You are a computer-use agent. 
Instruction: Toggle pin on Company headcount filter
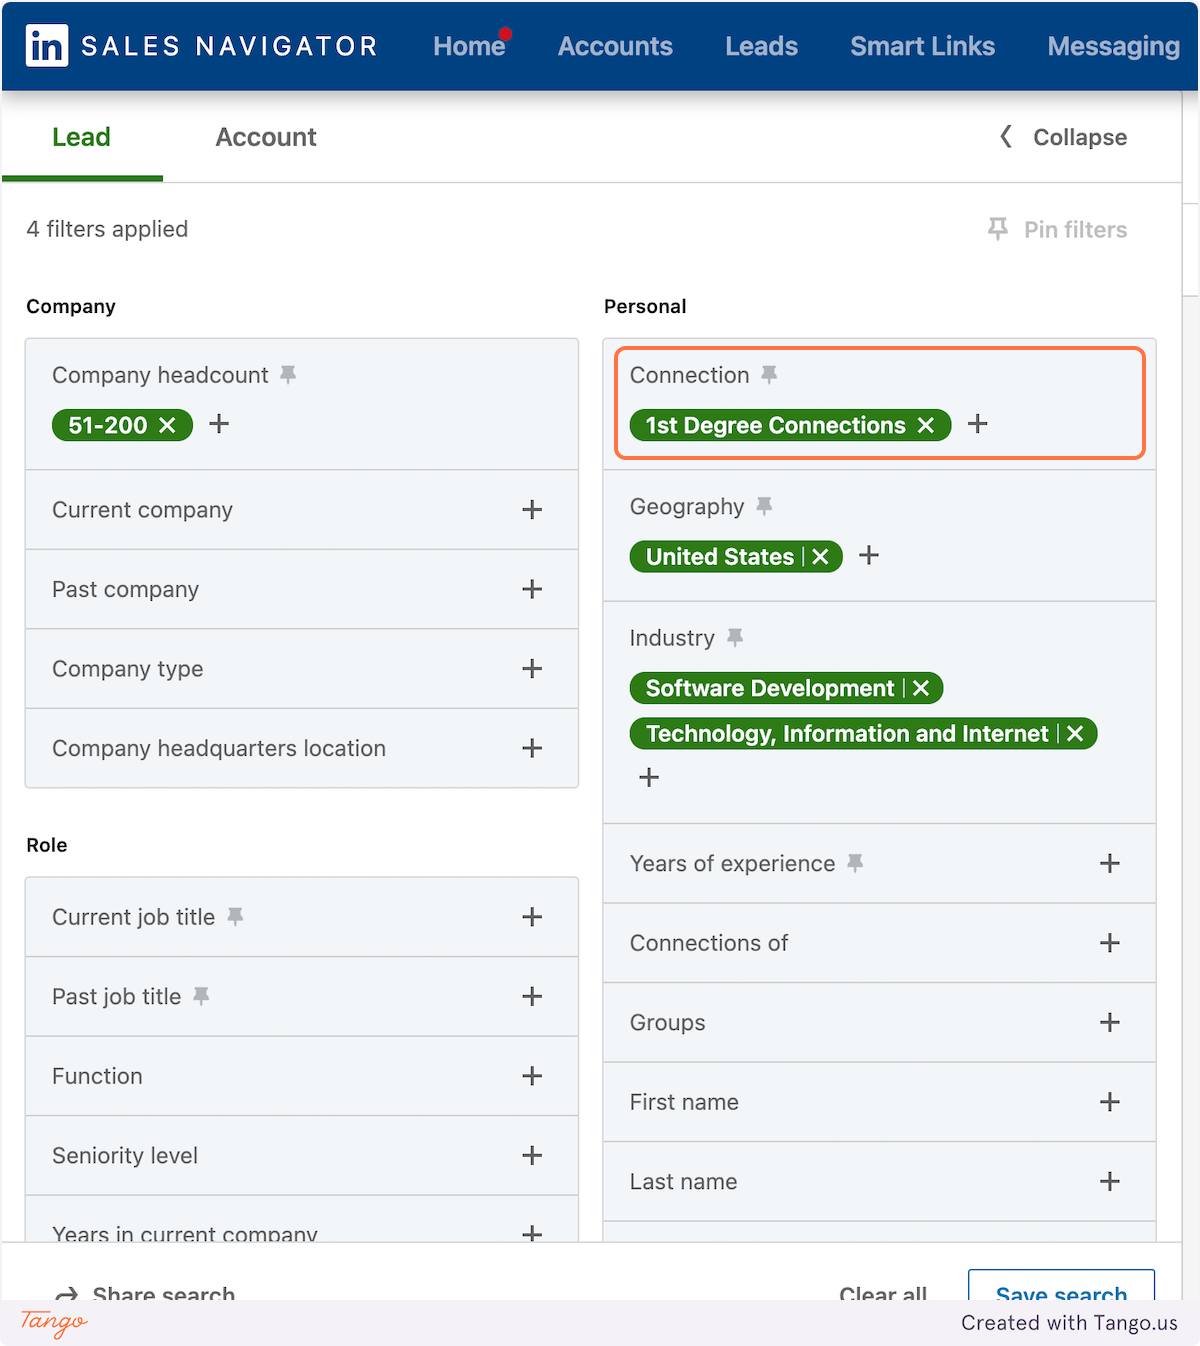(288, 375)
